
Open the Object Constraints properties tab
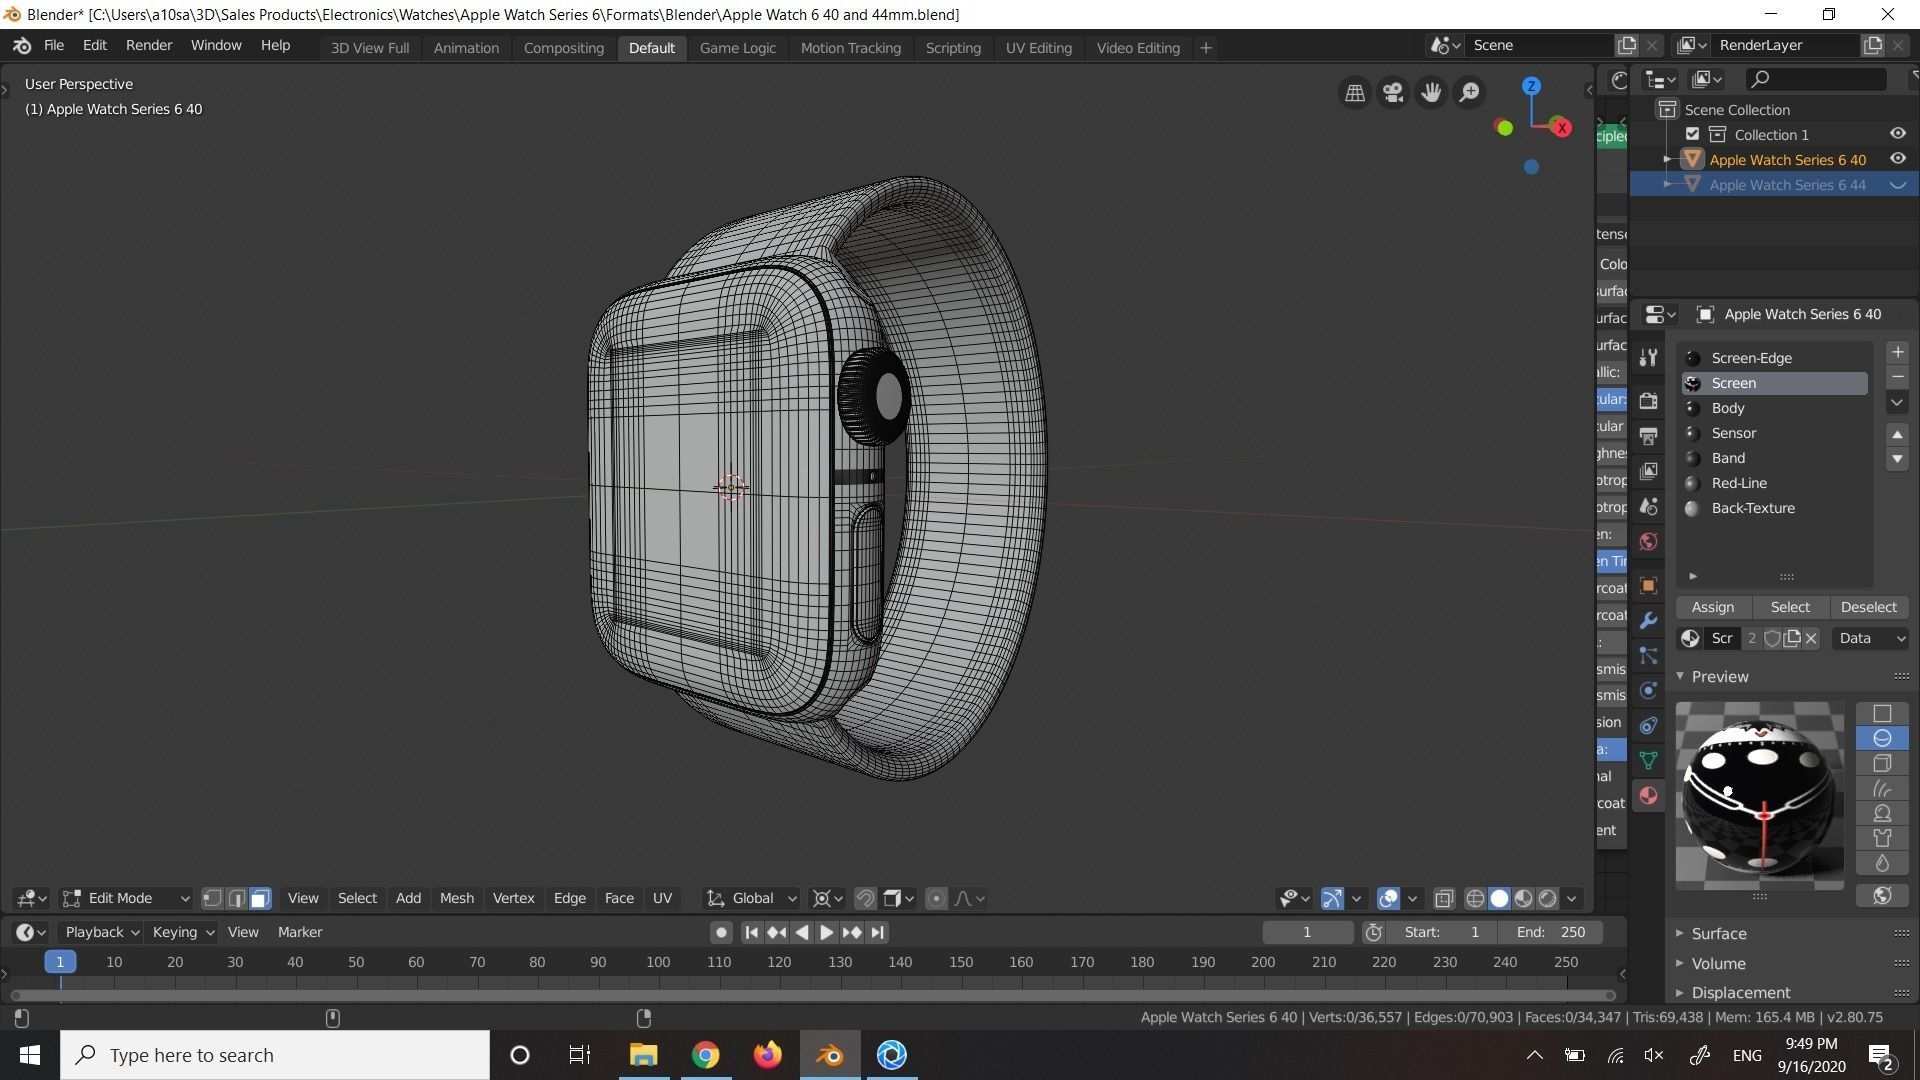pos(1648,726)
